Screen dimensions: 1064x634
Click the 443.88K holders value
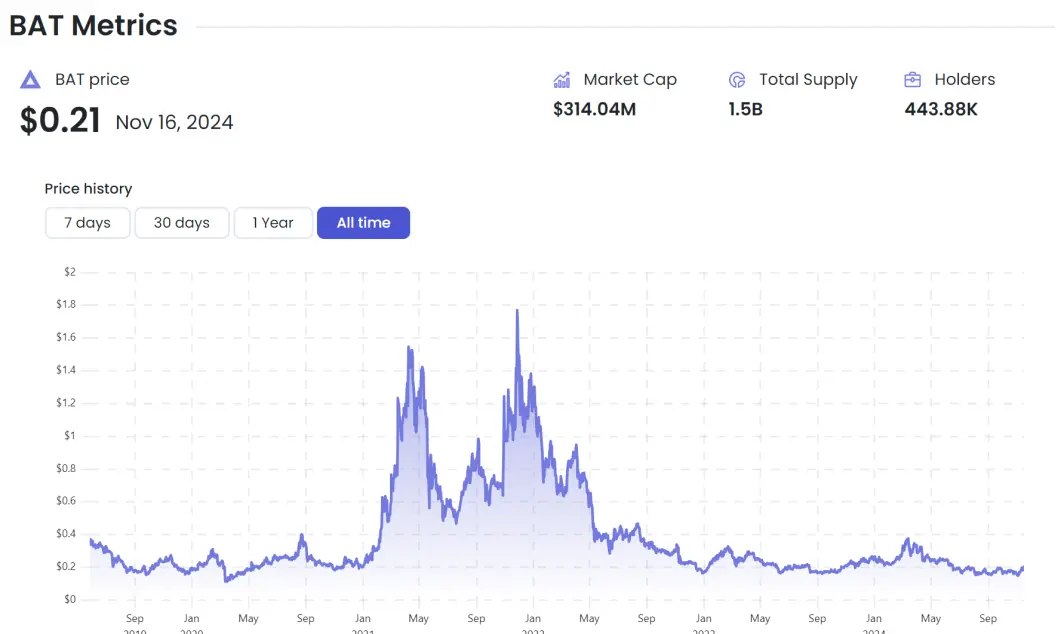[941, 109]
